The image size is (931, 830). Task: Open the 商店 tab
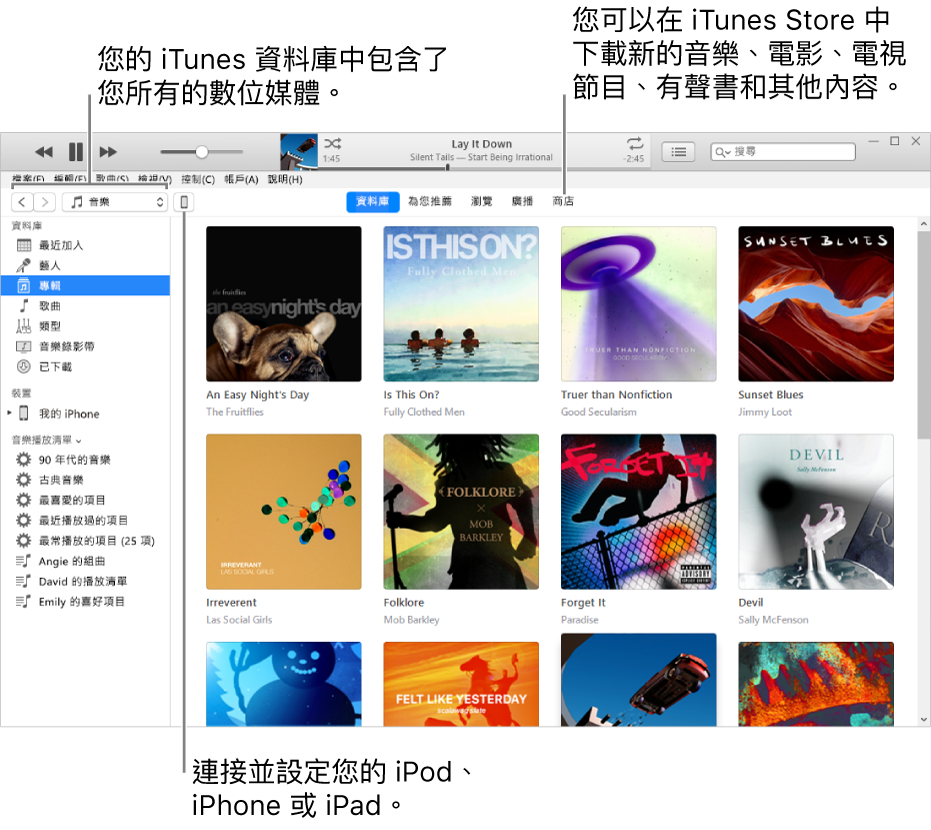click(x=563, y=202)
